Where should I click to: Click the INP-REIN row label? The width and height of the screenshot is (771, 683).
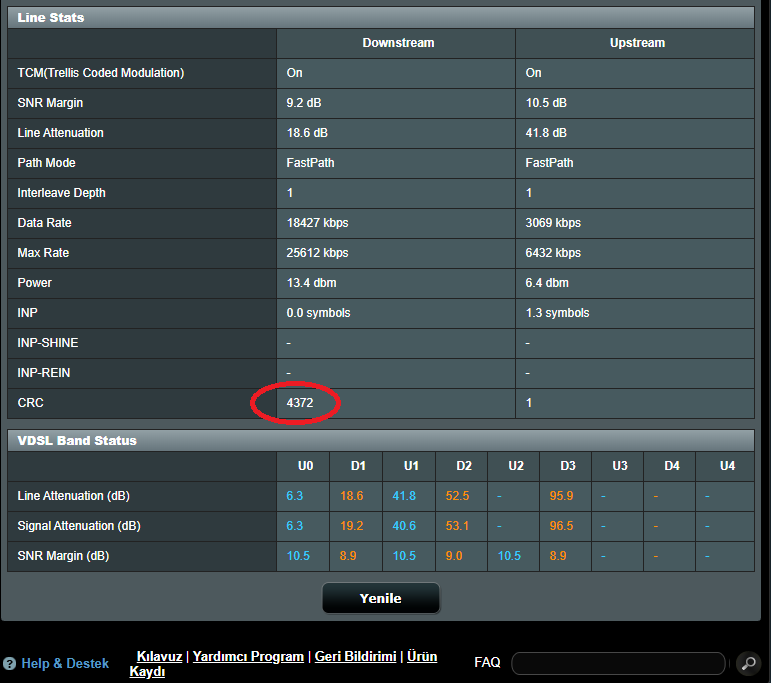click(44, 373)
